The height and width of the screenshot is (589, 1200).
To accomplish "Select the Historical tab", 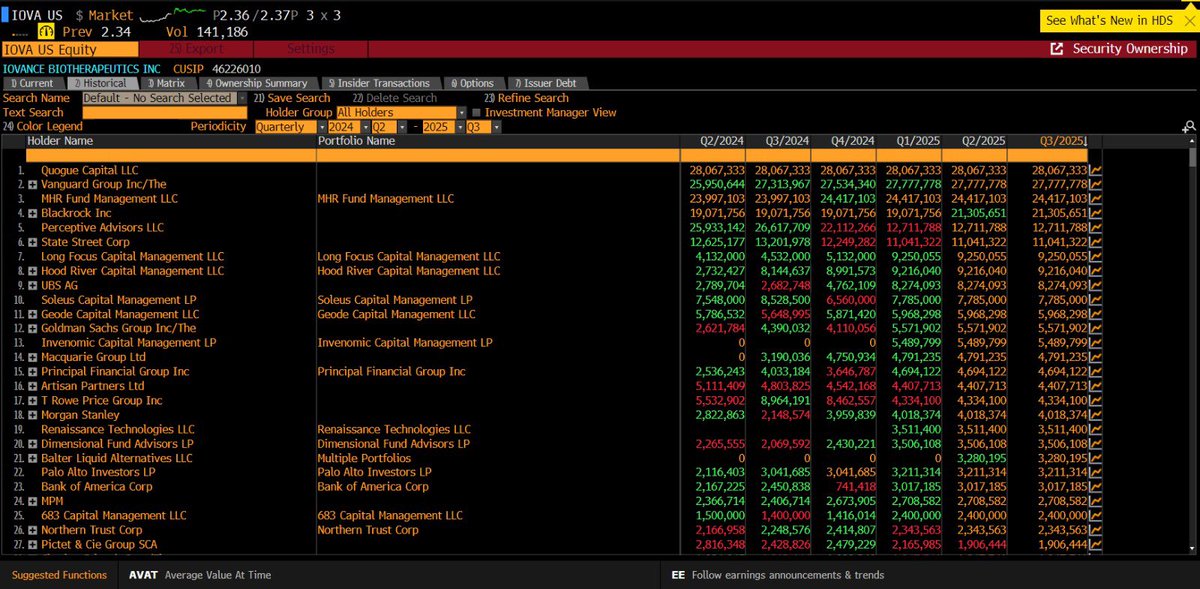I will tap(105, 83).
